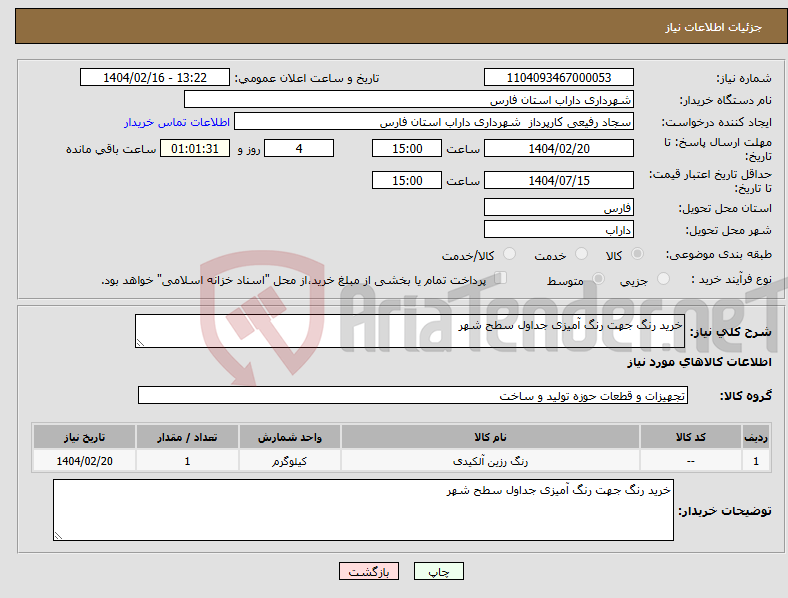788x598 pixels.
Task: Click the announcement date 1404/02/16 - 13:22 field
Action: pyautogui.click(x=155, y=77)
